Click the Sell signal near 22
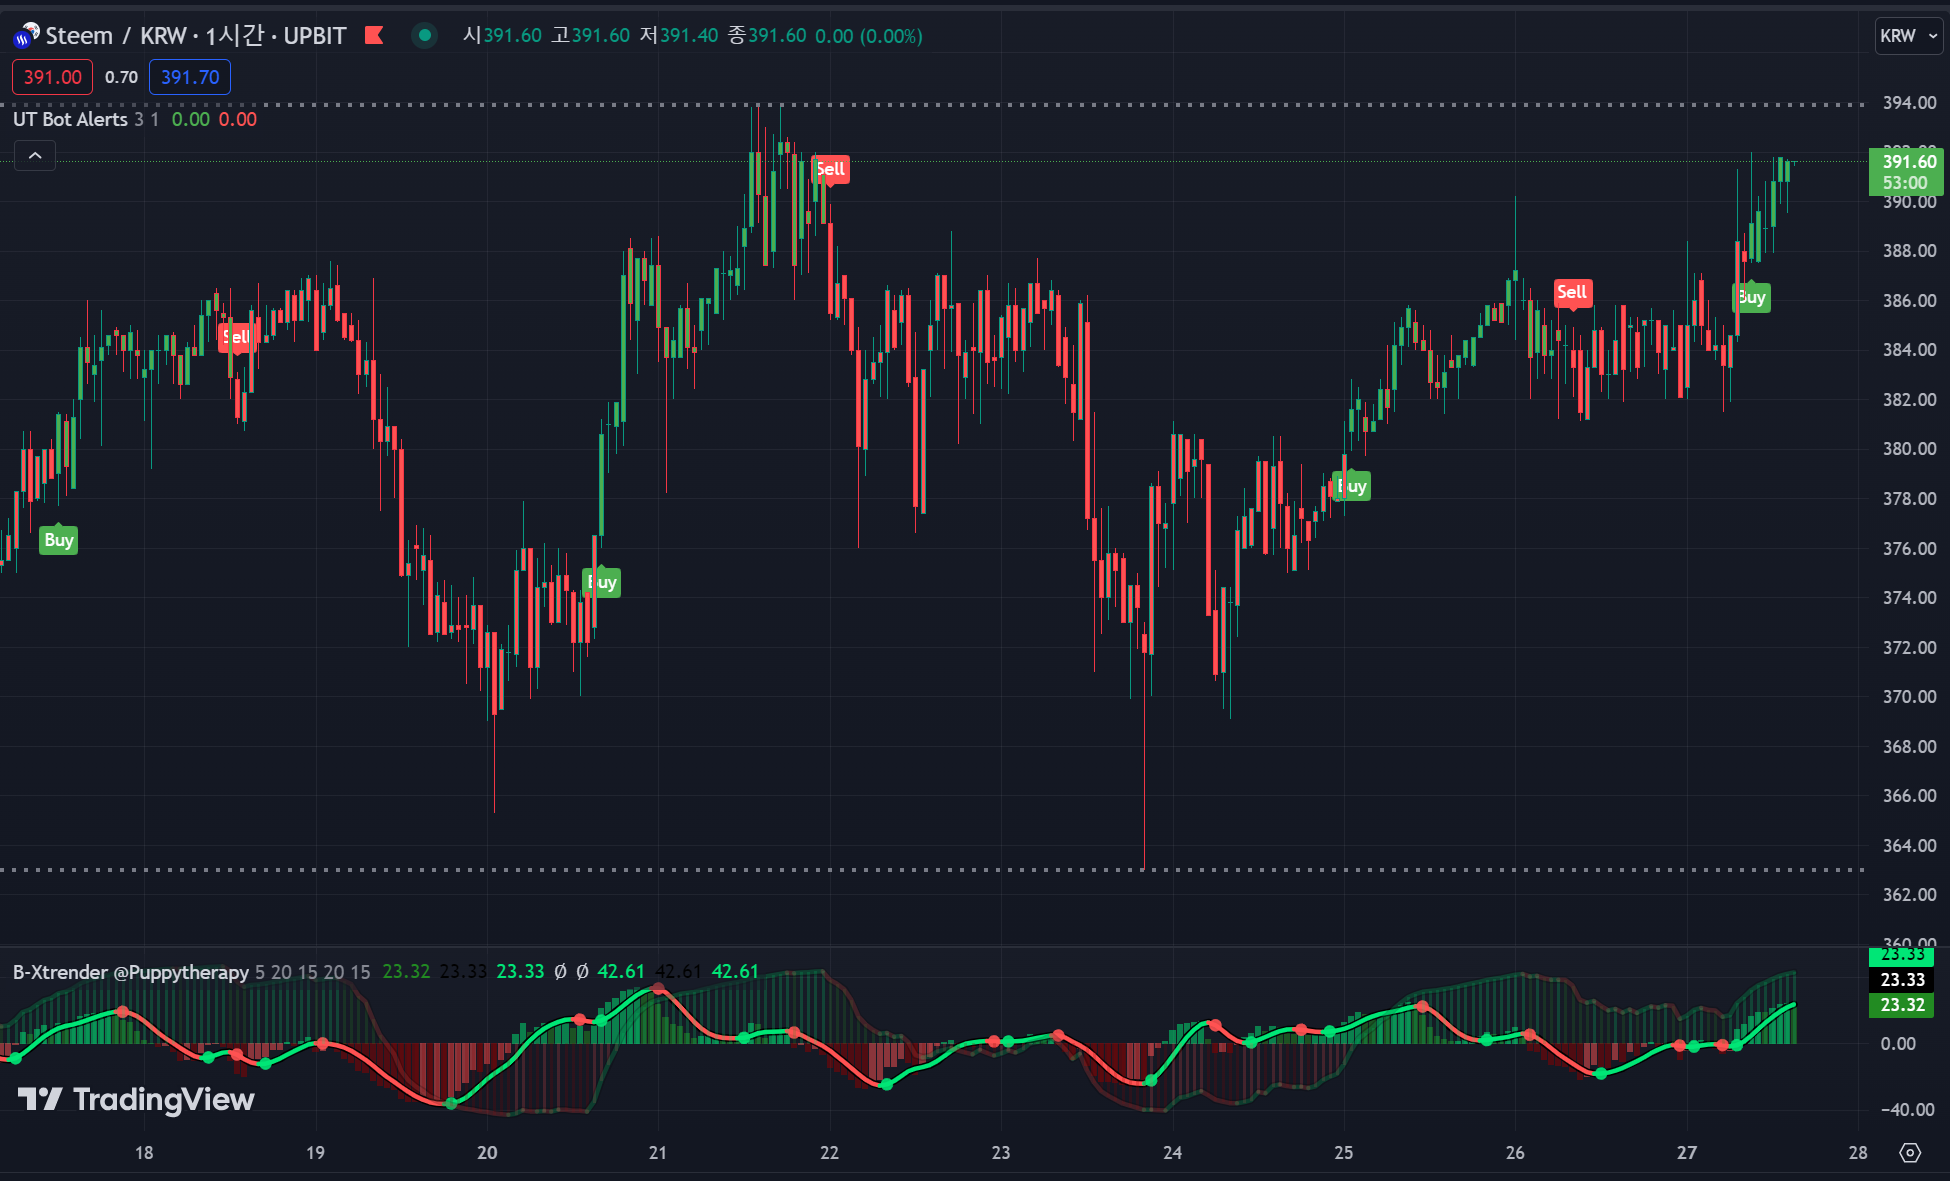 (x=830, y=169)
